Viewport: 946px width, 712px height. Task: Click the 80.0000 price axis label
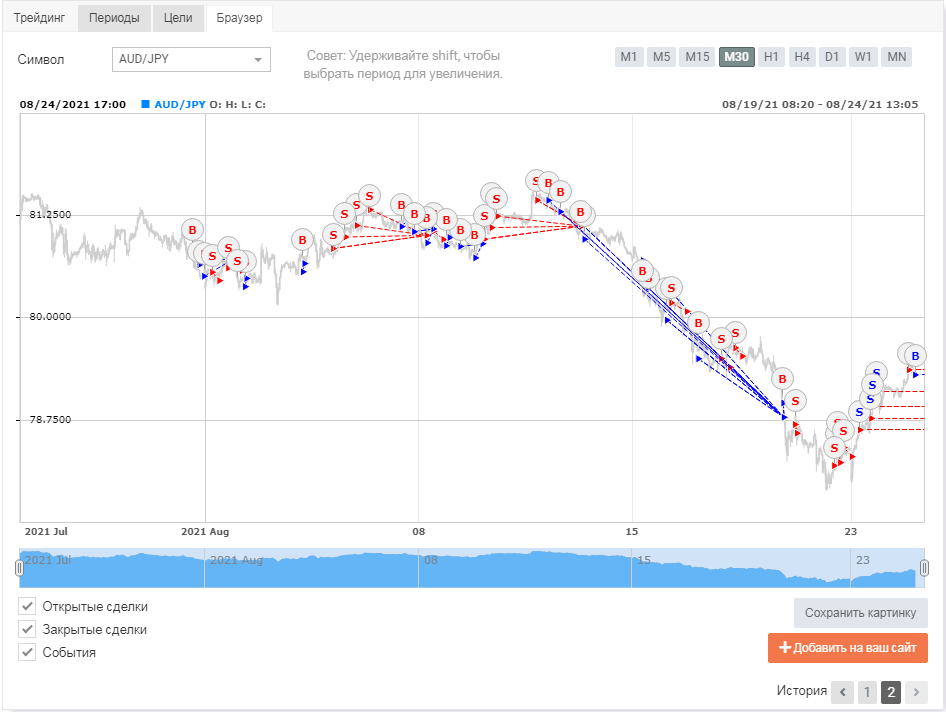pyautogui.click(x=50, y=317)
